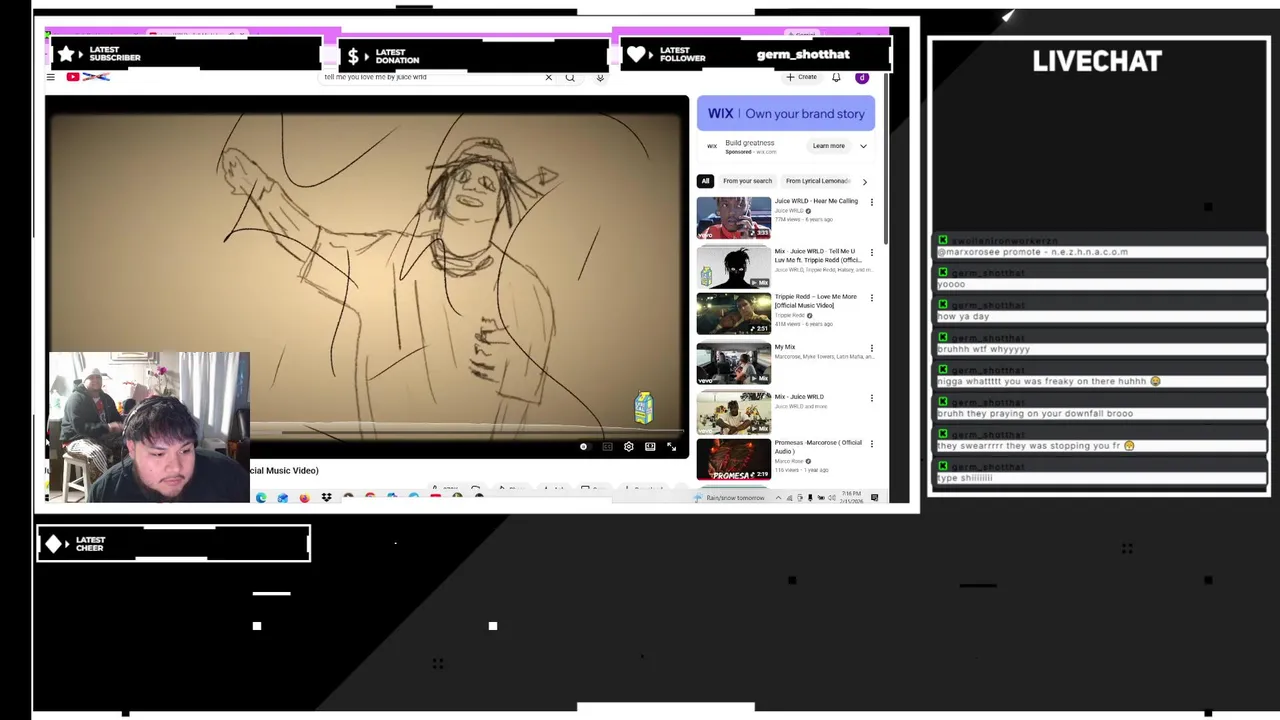Start voice search with the microphone icon
1280x720 pixels.
[599, 77]
